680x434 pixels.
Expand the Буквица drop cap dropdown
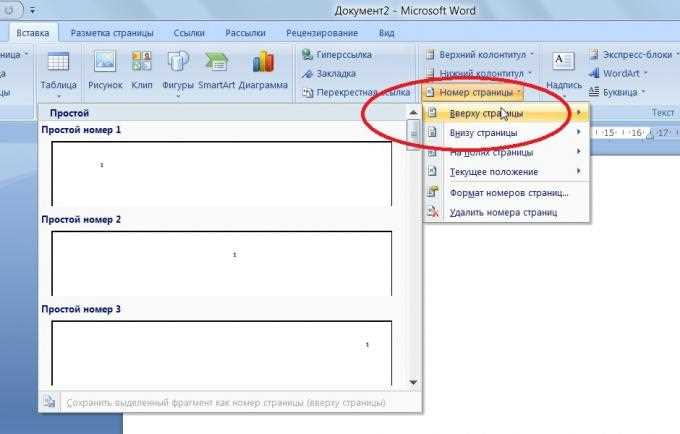[x=617, y=92]
